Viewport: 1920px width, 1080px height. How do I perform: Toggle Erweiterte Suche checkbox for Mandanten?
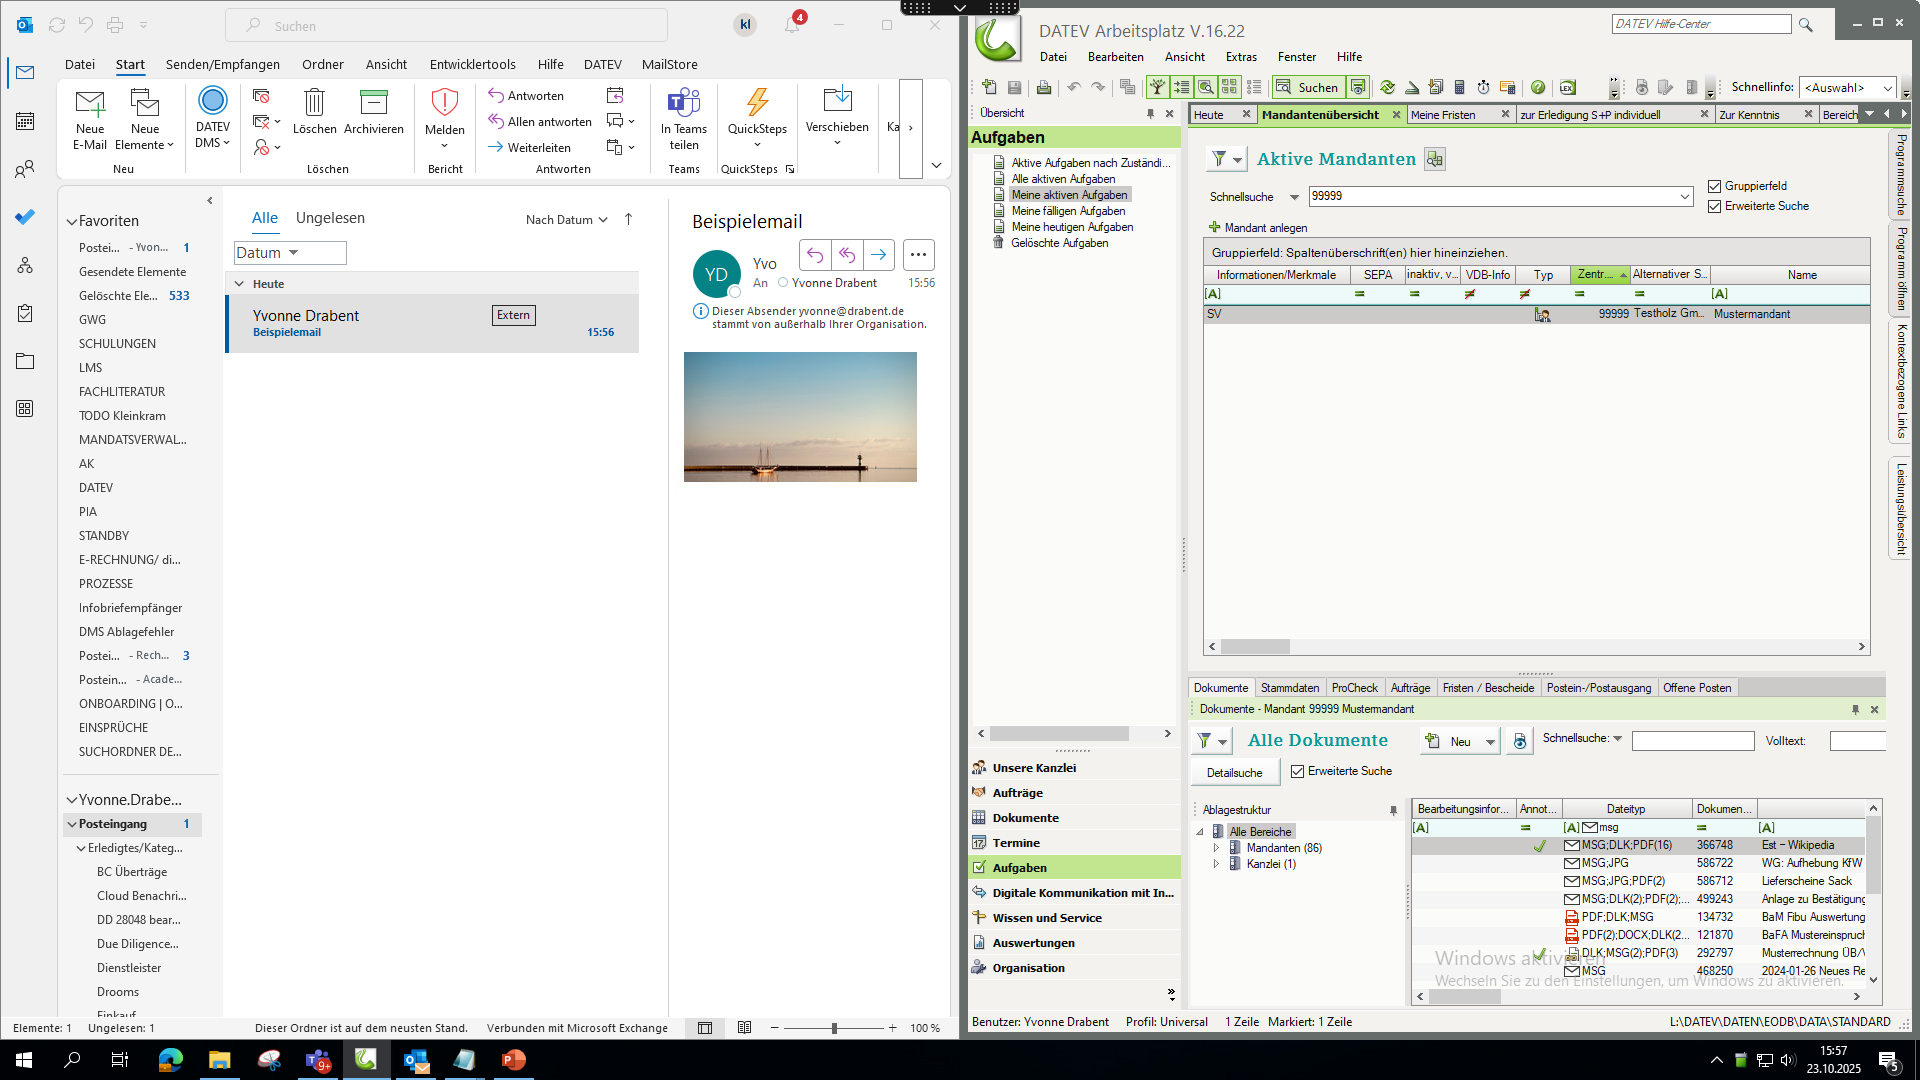tap(1715, 206)
